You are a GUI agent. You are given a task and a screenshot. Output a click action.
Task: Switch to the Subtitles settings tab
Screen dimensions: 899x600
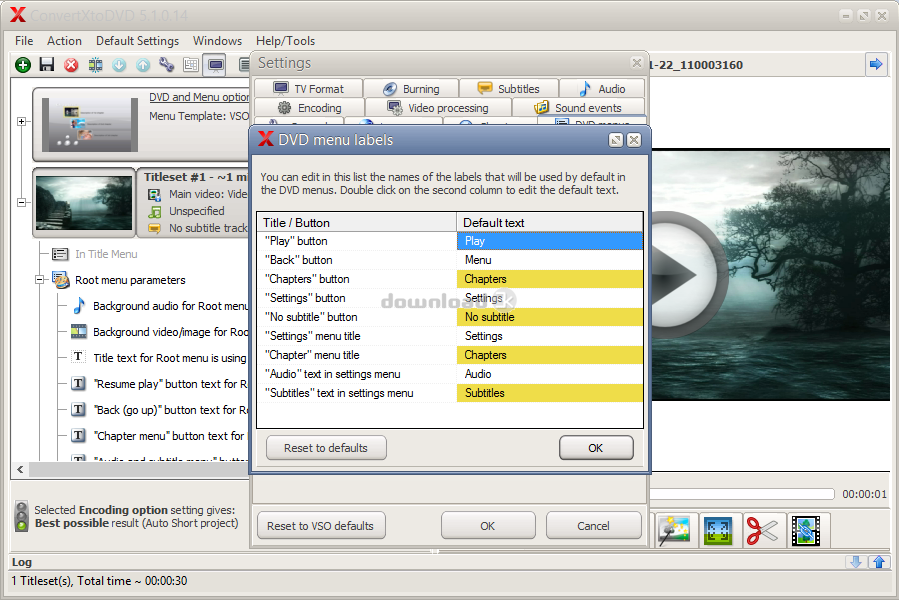point(509,89)
